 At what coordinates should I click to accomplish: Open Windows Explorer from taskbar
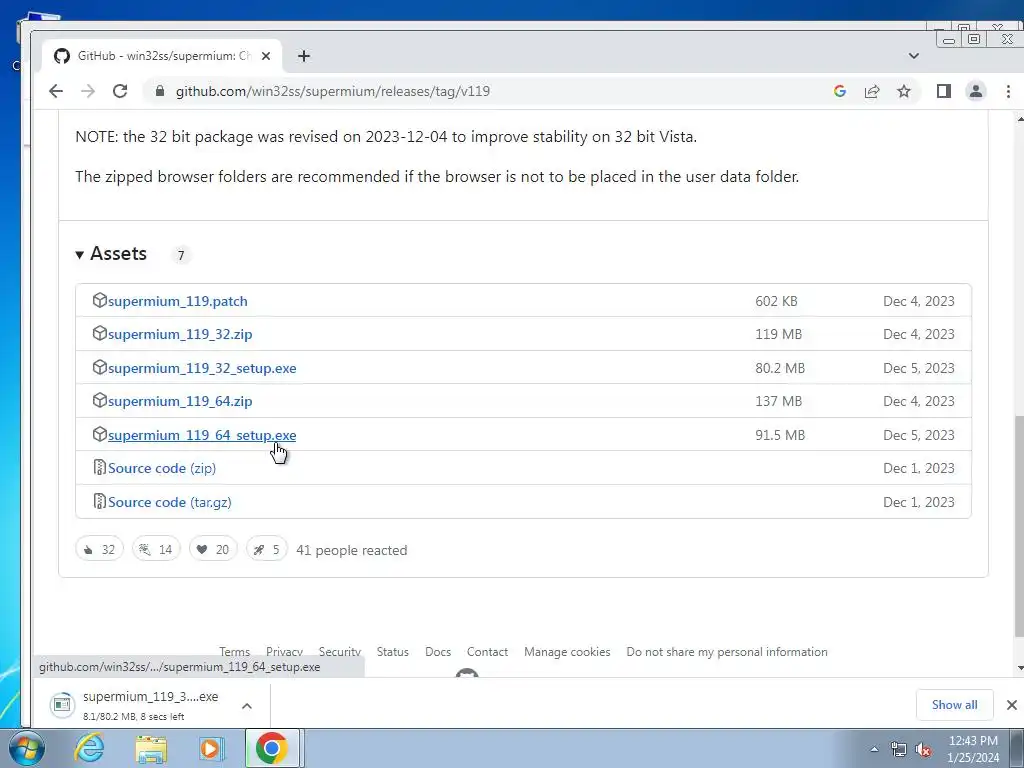coord(151,750)
